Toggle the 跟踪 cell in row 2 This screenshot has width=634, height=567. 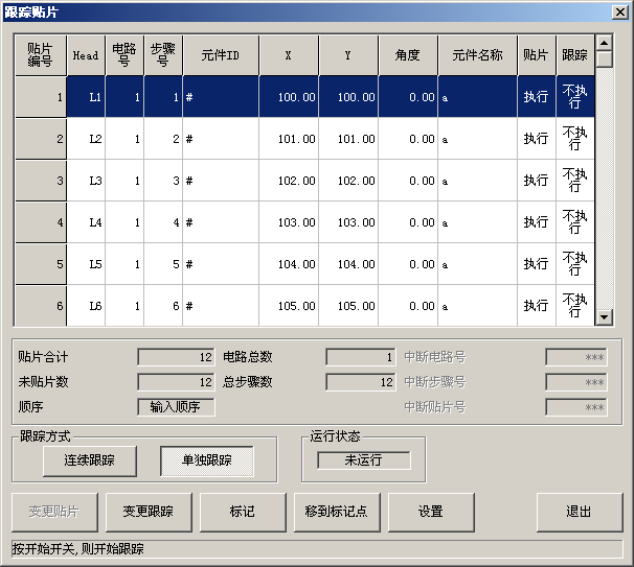pyautogui.click(x=575, y=139)
